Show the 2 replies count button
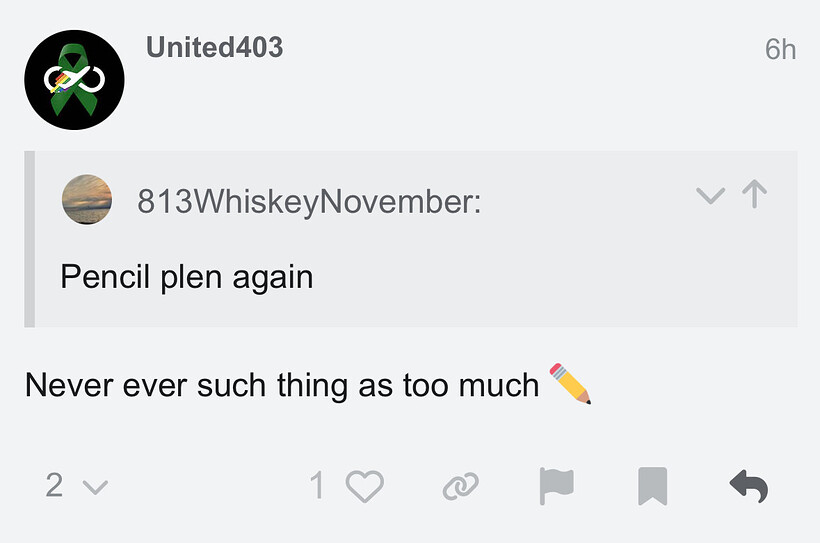Screen dimensions: 820x543 tap(54, 485)
